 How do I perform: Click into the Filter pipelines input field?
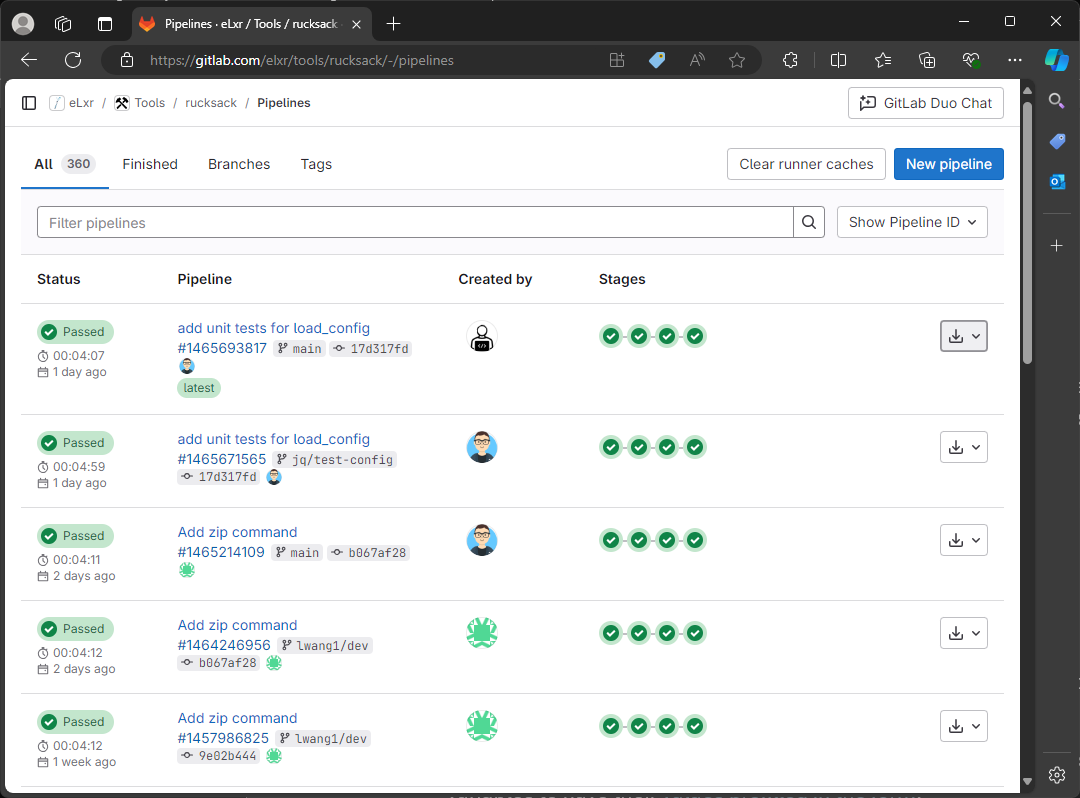(415, 222)
